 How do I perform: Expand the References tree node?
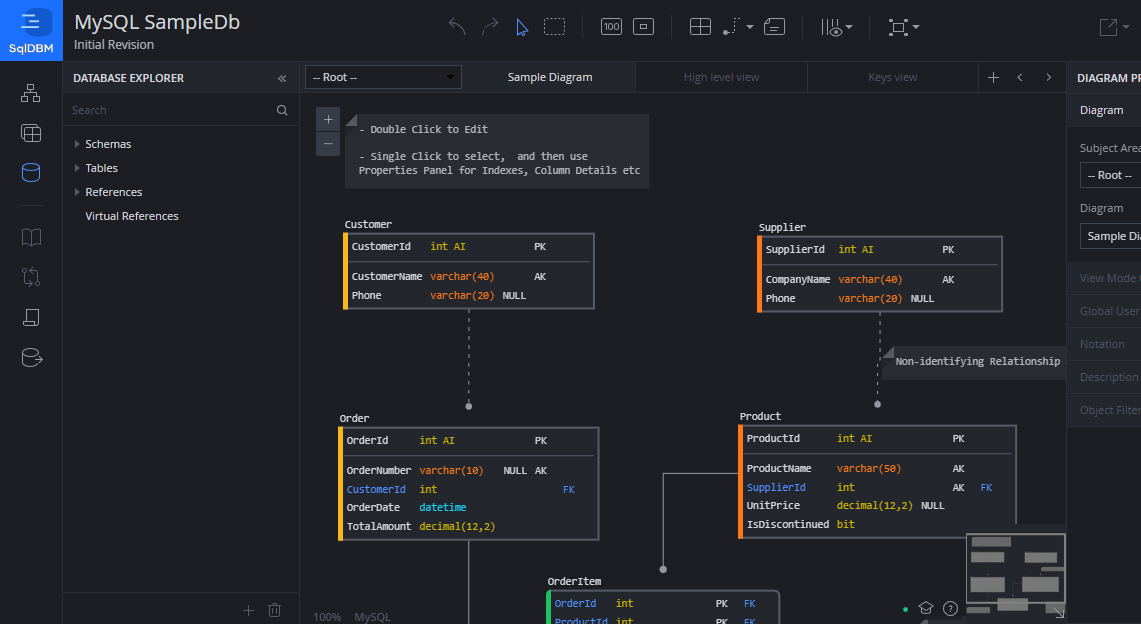point(77,192)
